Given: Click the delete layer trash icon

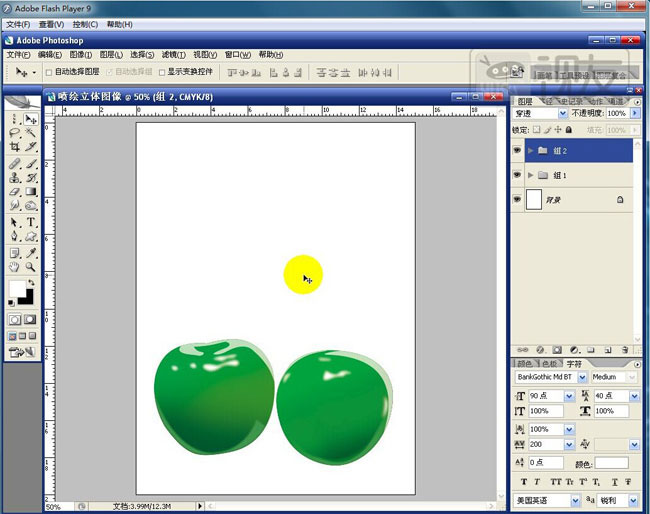Looking at the screenshot, I should point(624,348).
